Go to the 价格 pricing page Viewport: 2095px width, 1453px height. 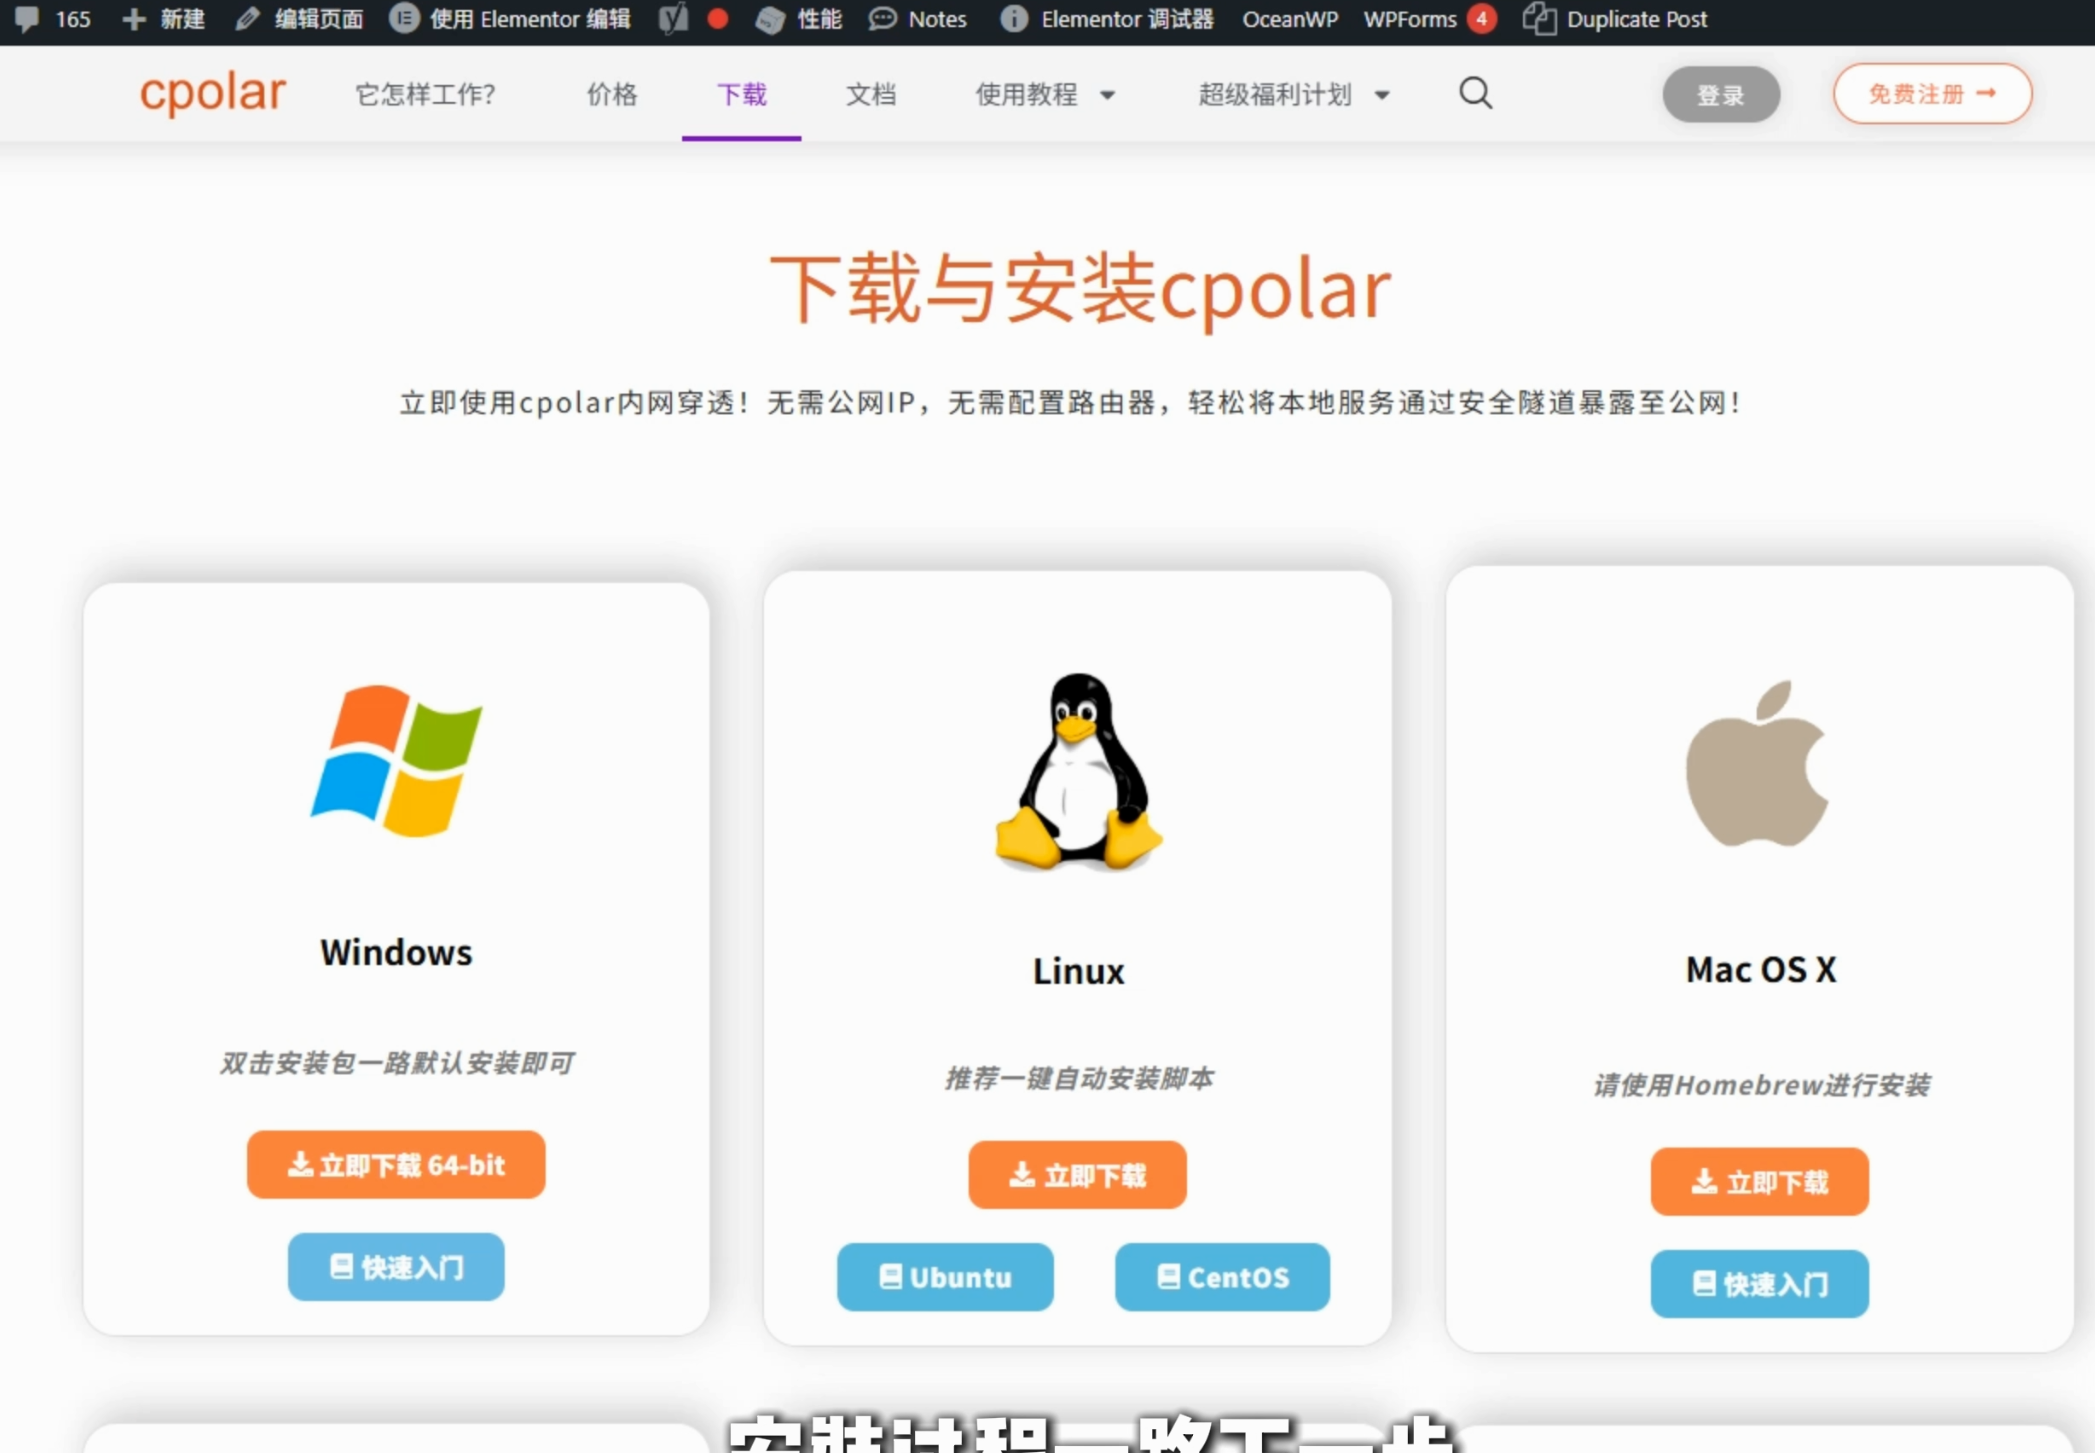click(612, 95)
